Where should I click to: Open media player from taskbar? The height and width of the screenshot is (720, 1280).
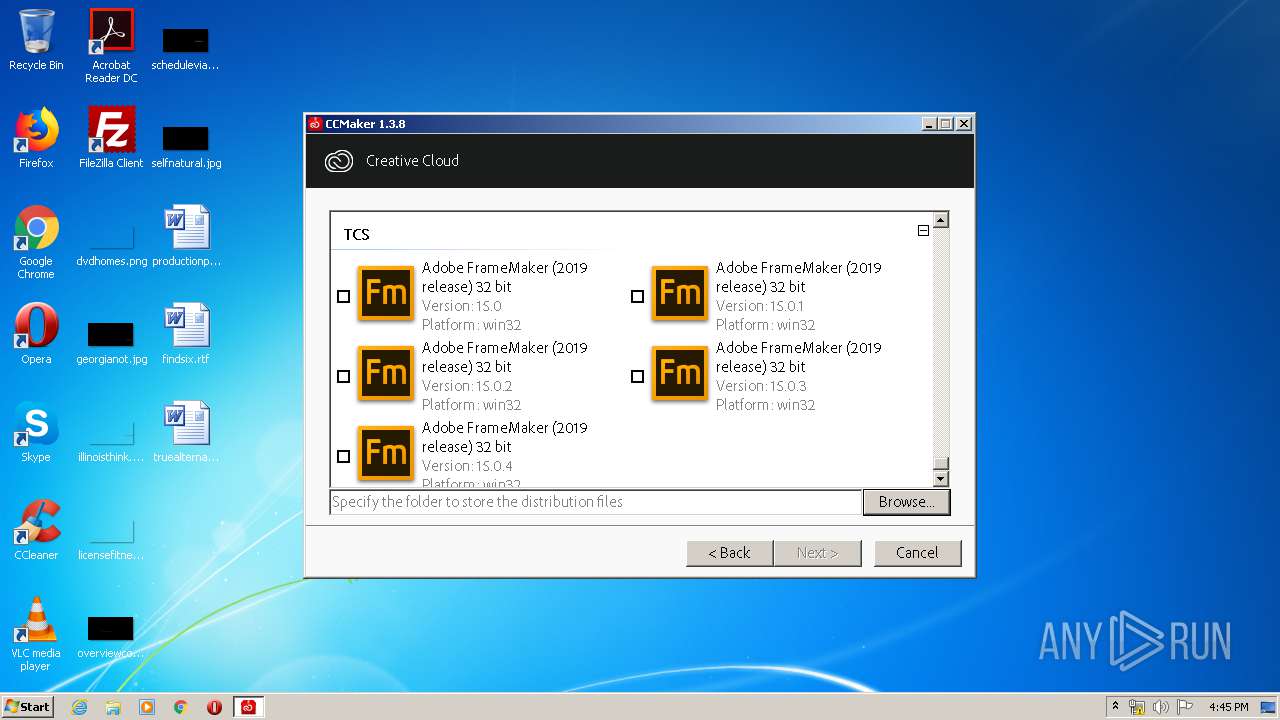147,707
